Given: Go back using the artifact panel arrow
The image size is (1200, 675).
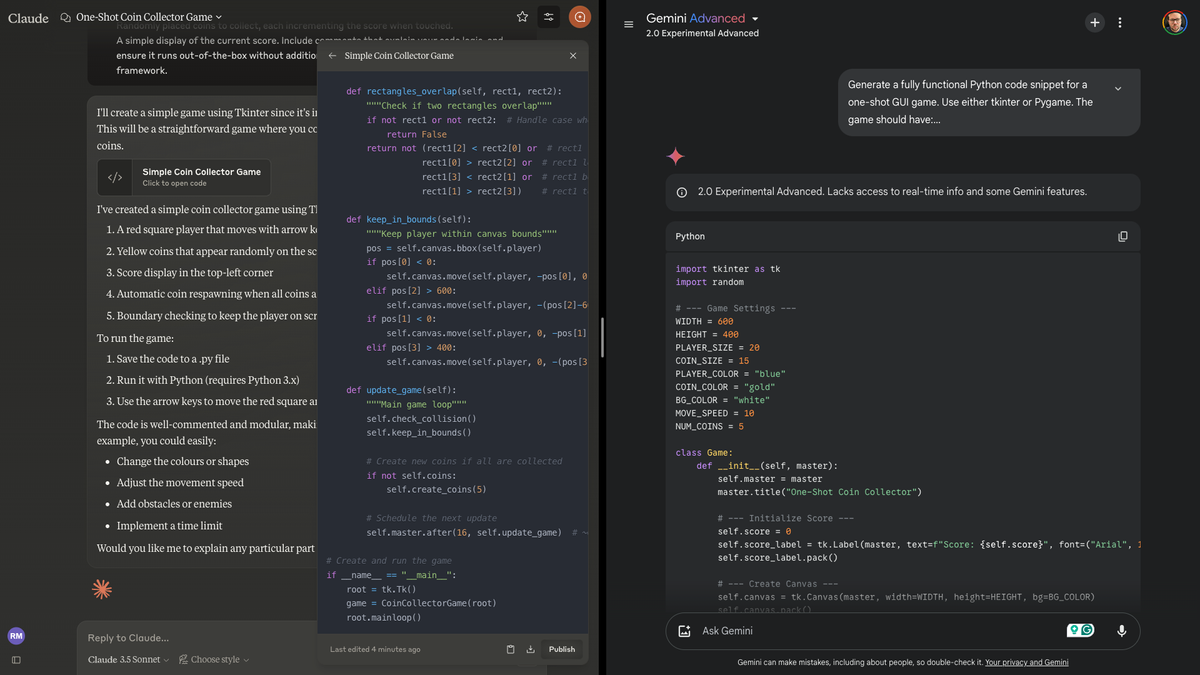Looking at the screenshot, I should point(332,56).
